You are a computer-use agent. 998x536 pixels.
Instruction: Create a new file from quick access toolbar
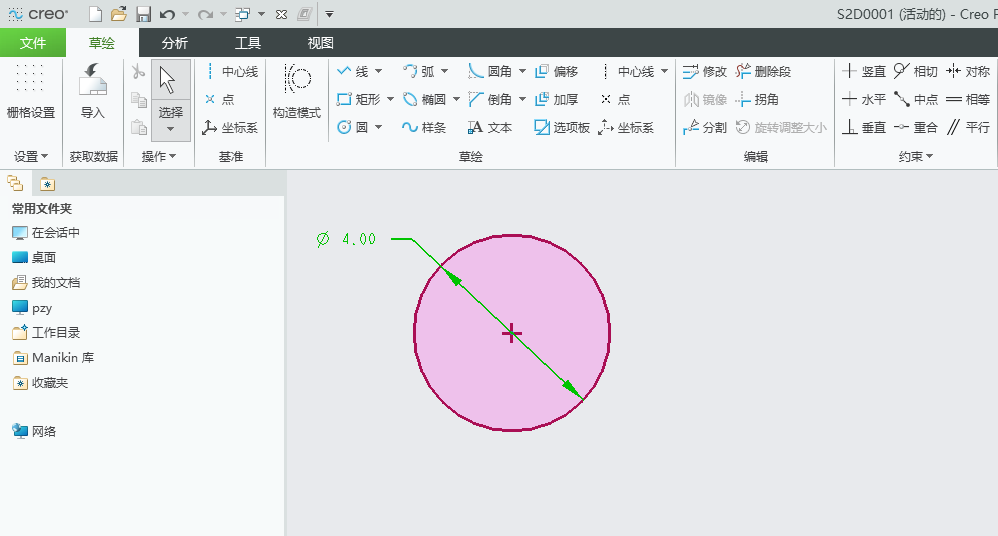pos(95,14)
